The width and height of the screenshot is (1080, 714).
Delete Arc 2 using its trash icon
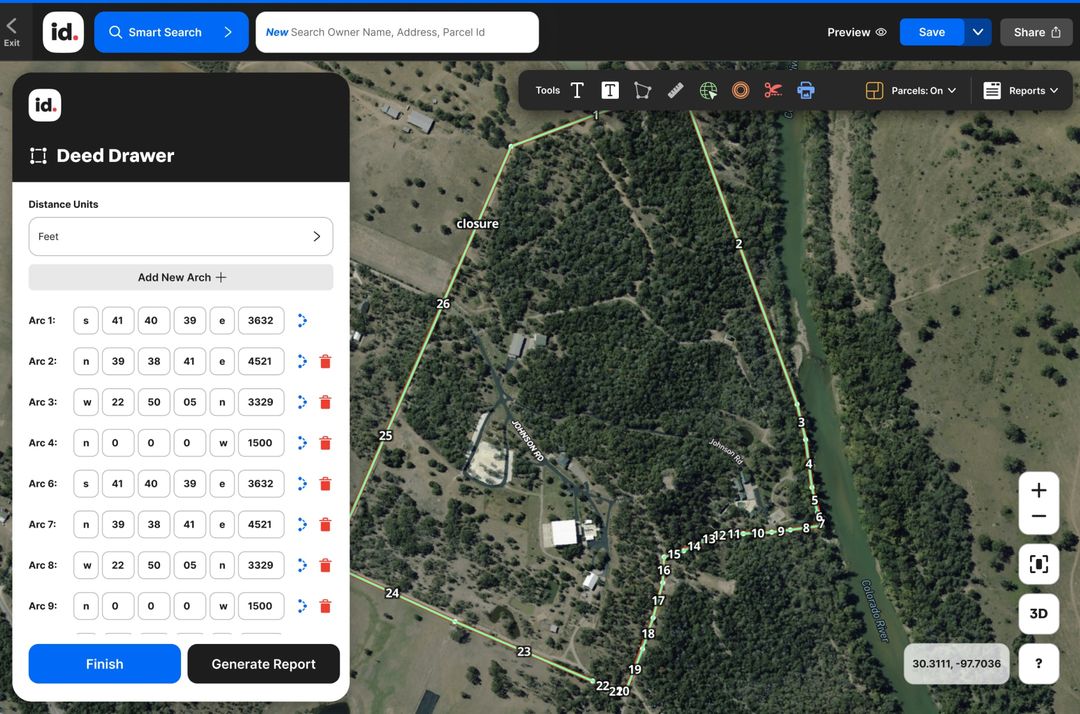pyautogui.click(x=325, y=361)
